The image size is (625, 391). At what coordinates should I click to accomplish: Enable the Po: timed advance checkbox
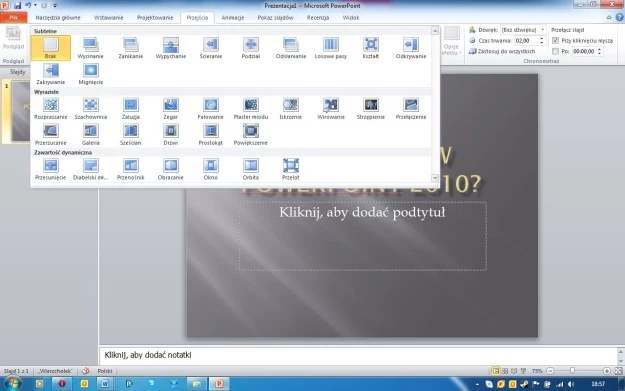[555, 51]
